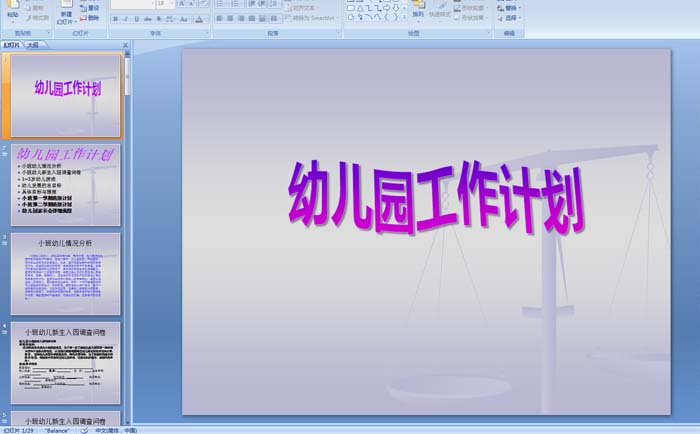Click Convert to SmartArt button
700x434 pixels.
point(311,18)
